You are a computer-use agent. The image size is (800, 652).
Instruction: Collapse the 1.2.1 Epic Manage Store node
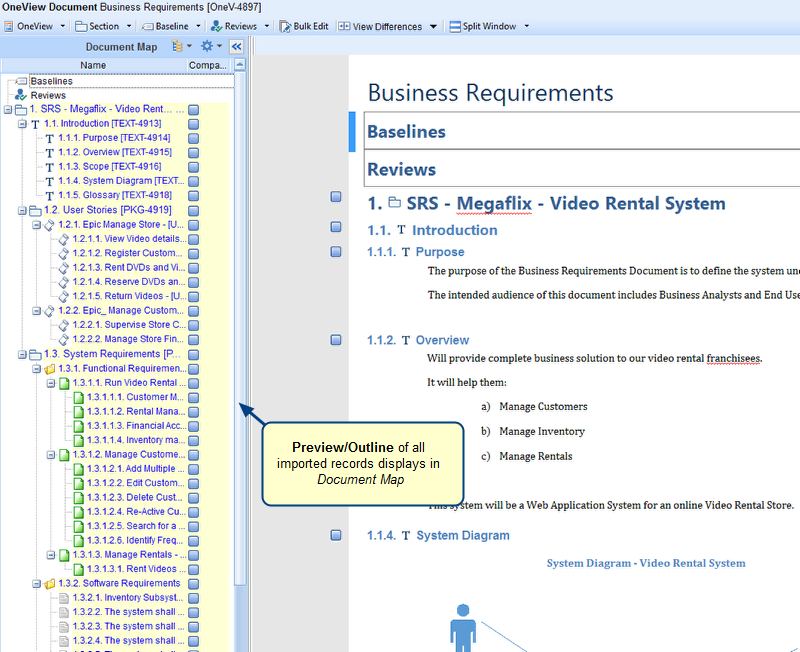(x=36, y=225)
